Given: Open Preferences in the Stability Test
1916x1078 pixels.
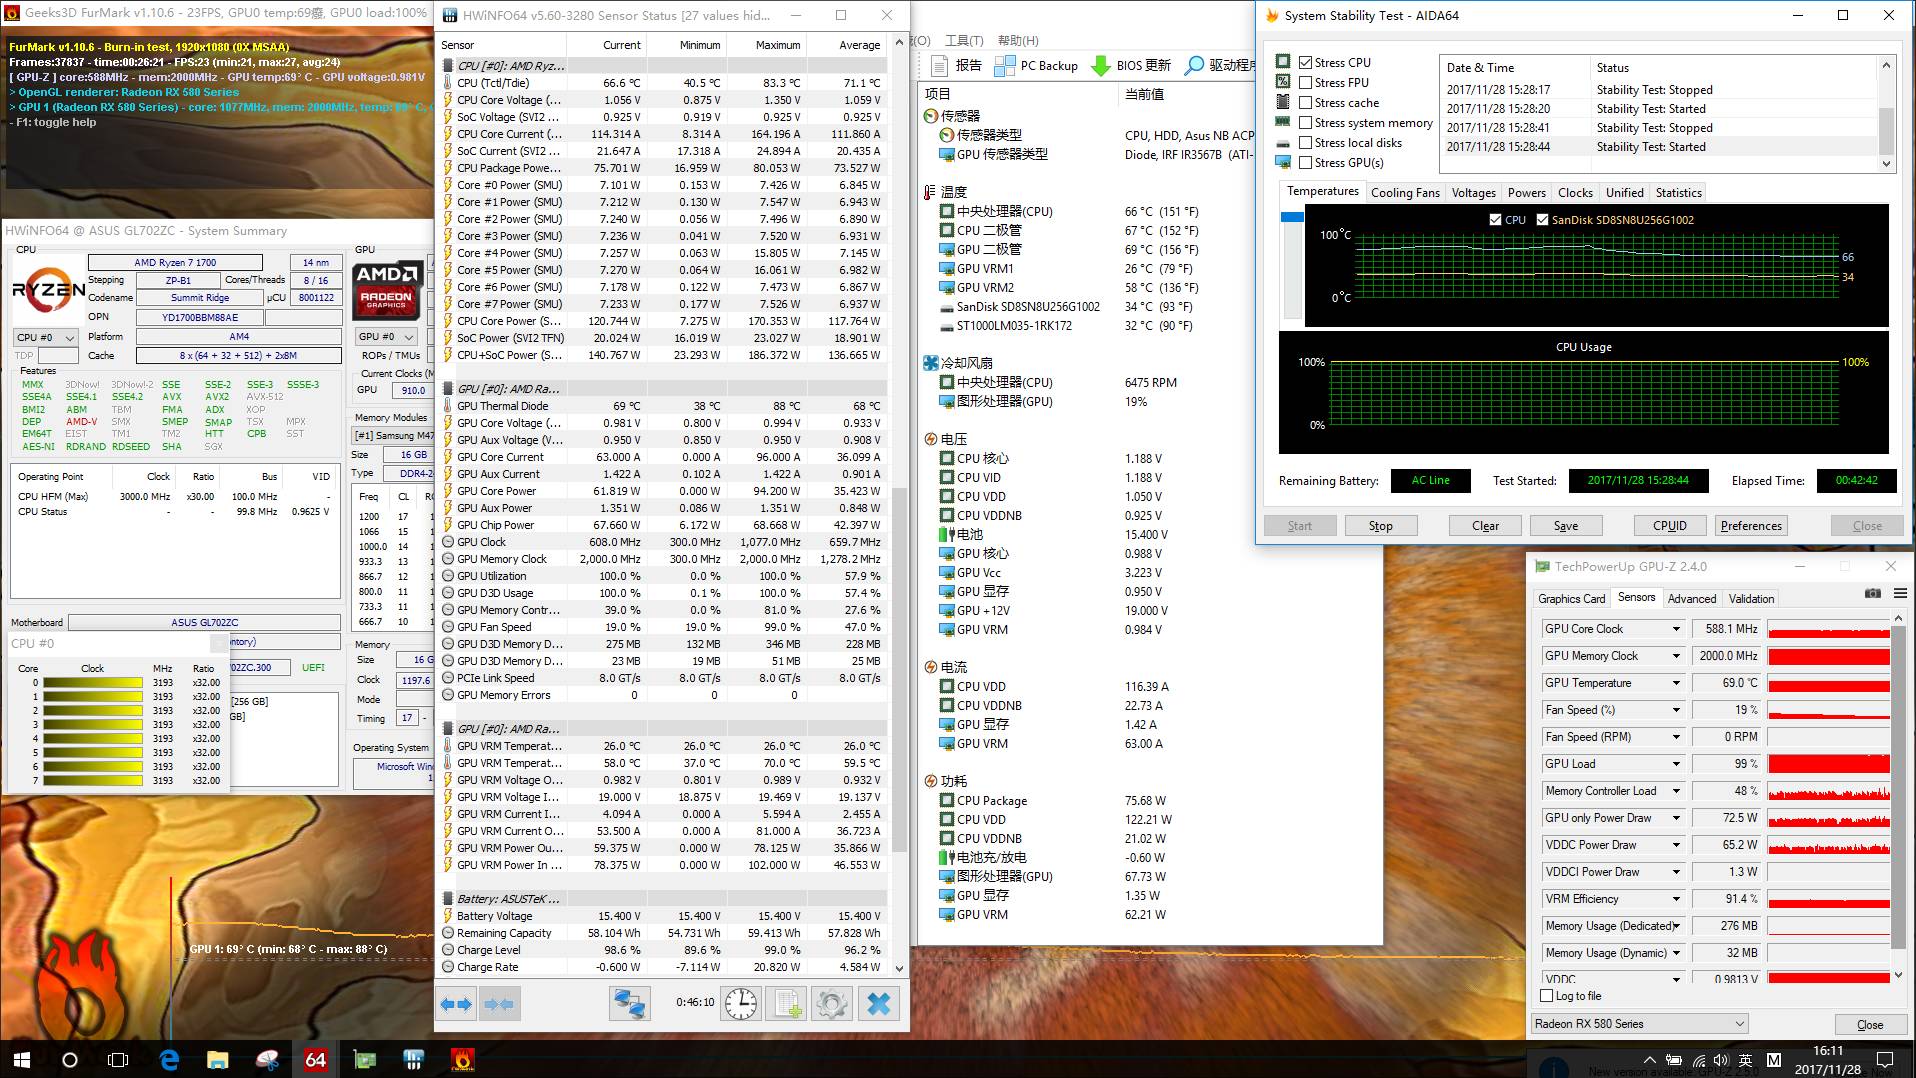Looking at the screenshot, I should tap(1751, 526).
